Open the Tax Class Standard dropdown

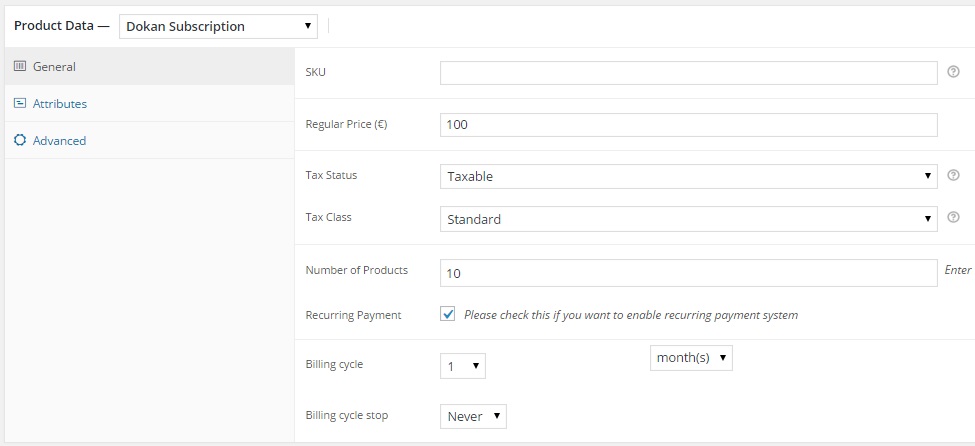point(688,219)
